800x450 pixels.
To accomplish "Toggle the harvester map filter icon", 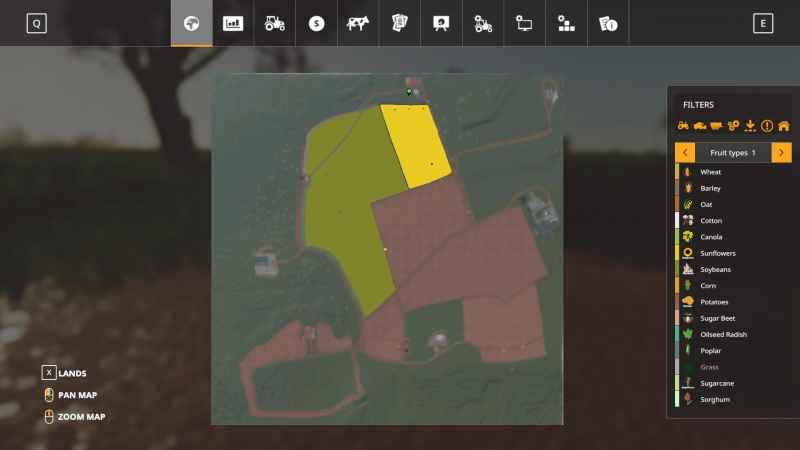I will 699,126.
